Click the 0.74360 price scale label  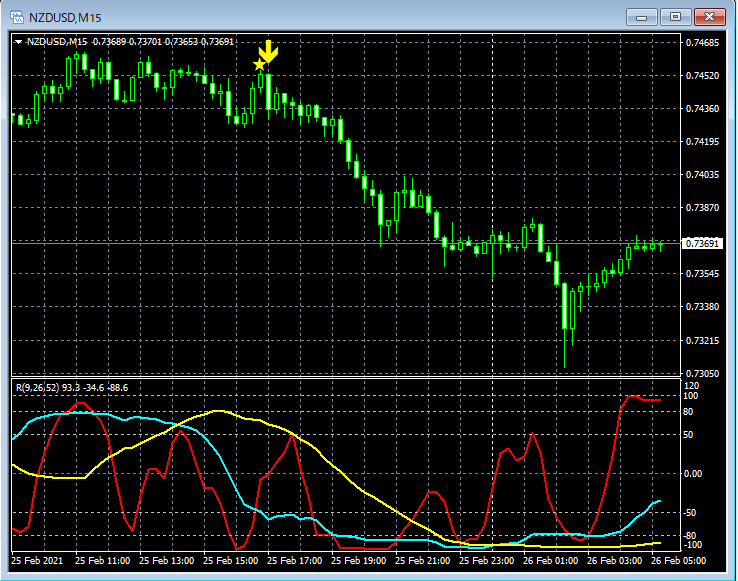coord(702,109)
